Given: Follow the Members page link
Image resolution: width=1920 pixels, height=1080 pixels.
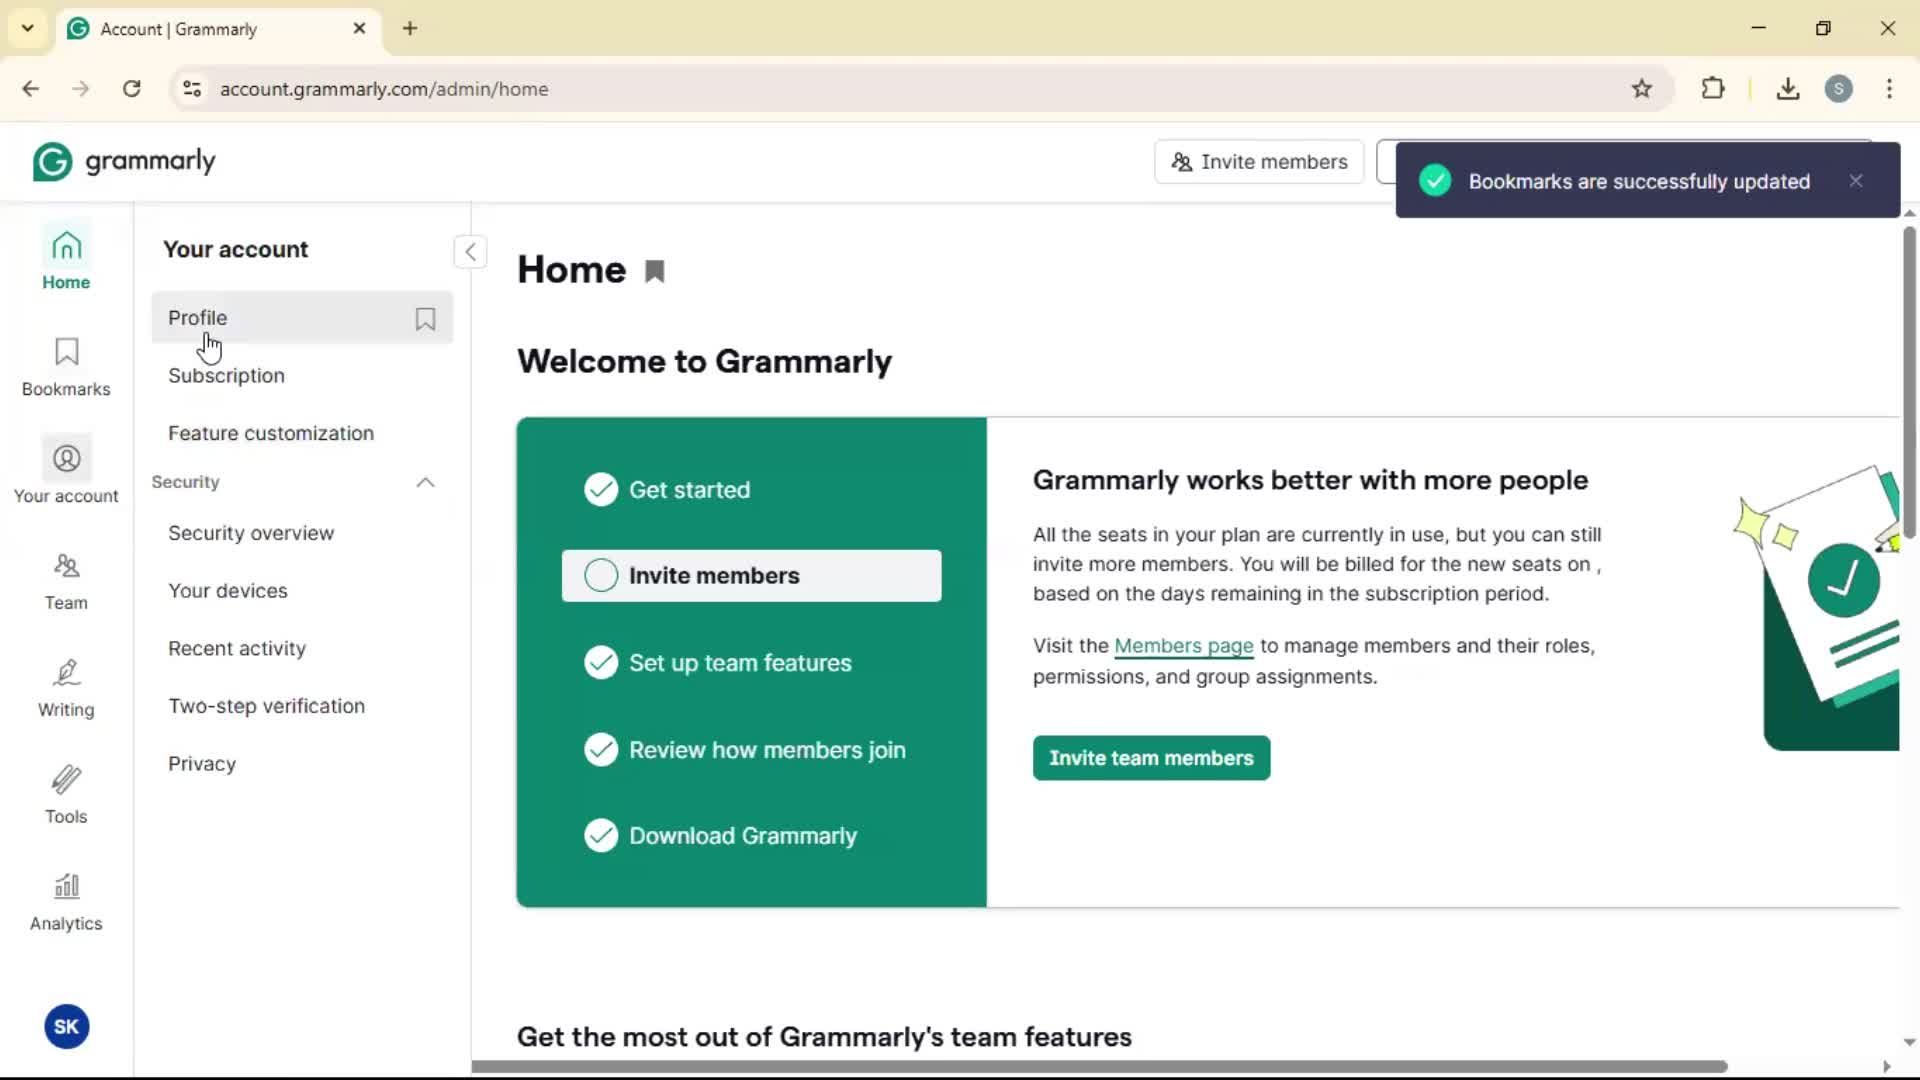Looking at the screenshot, I should click(1183, 646).
